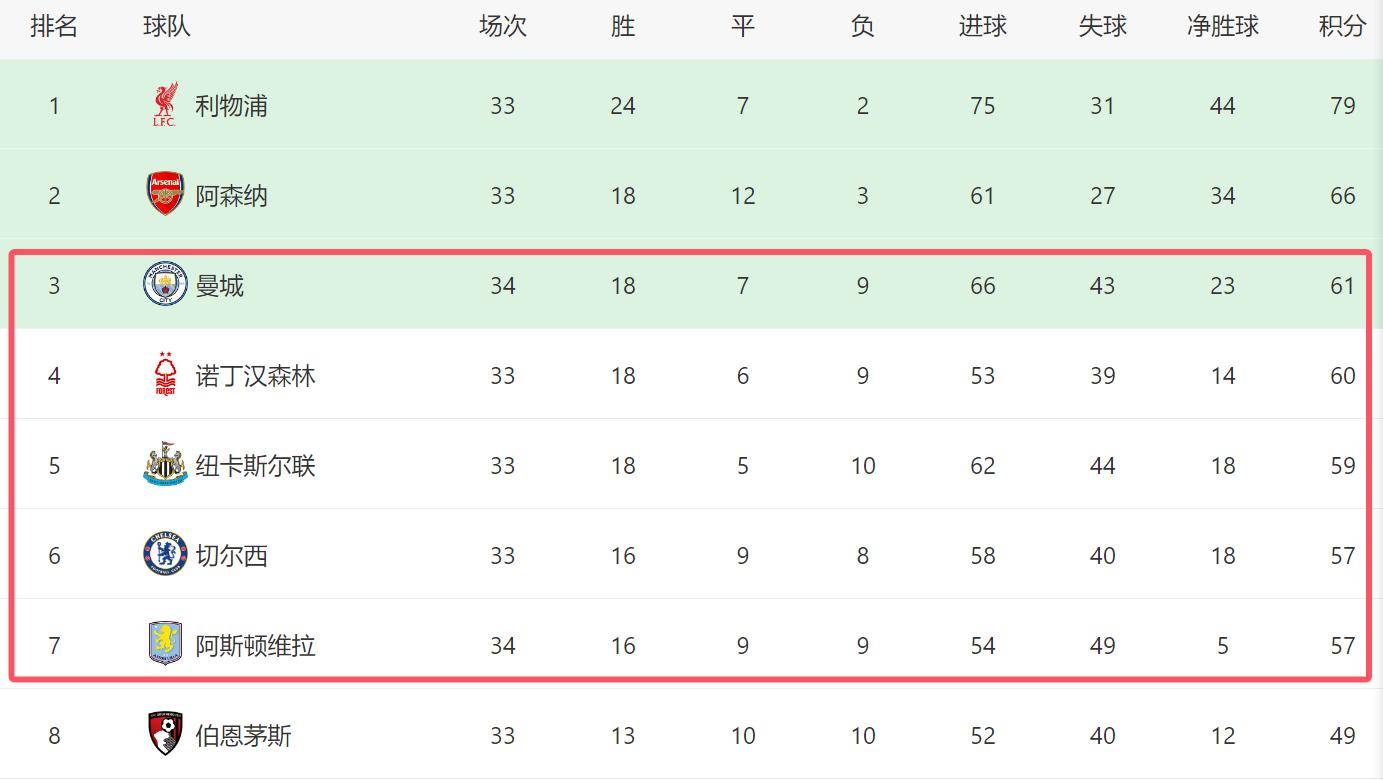1383x780 pixels.
Task: Sort by the 净胜球 column header
Action: point(1222,26)
